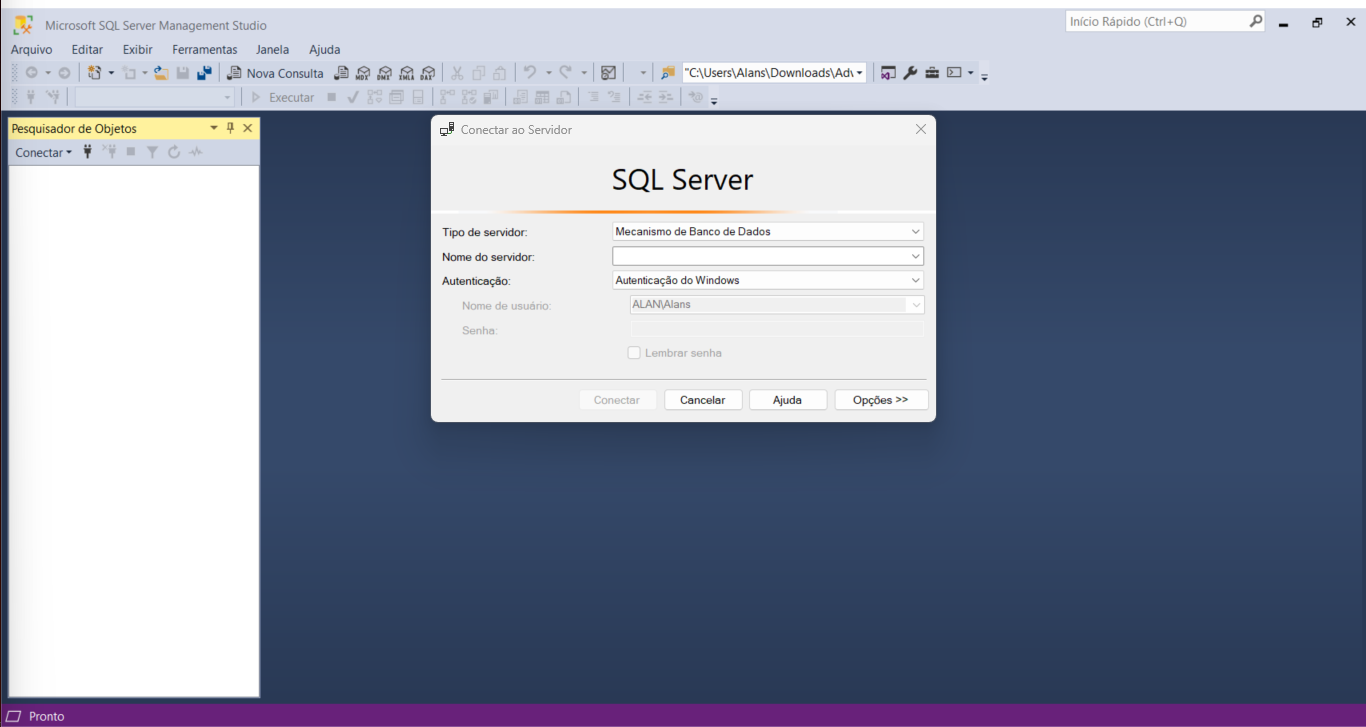Open the New Project dropdown arrow
The image size is (1366, 727).
pos(111,73)
